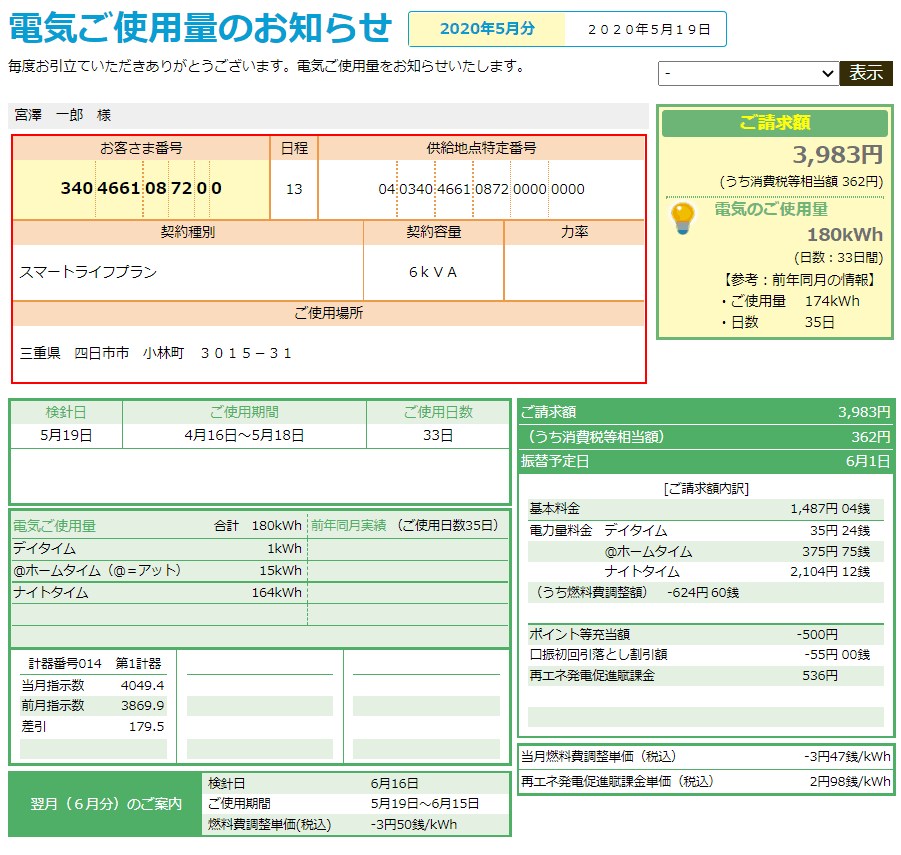Click the 電気ご使用量のお知らせ page title
Screen dimensions: 901x855
tap(200, 28)
